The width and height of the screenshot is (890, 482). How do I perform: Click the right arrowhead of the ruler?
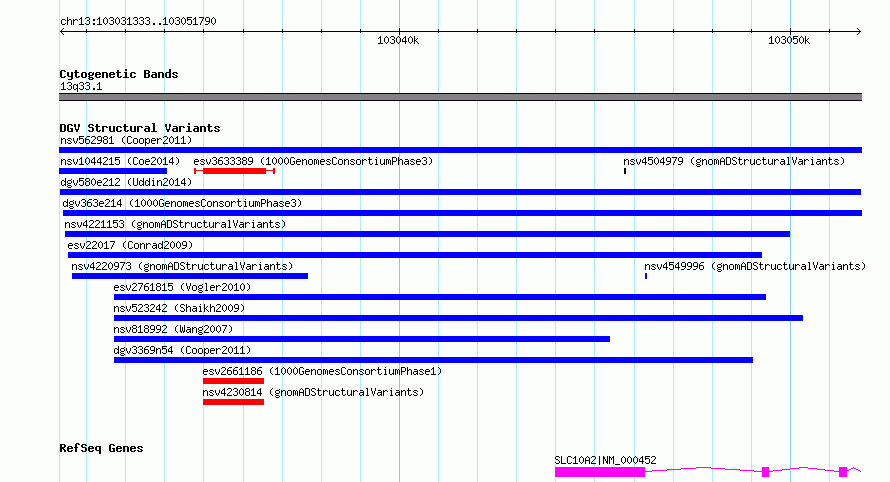point(859,32)
